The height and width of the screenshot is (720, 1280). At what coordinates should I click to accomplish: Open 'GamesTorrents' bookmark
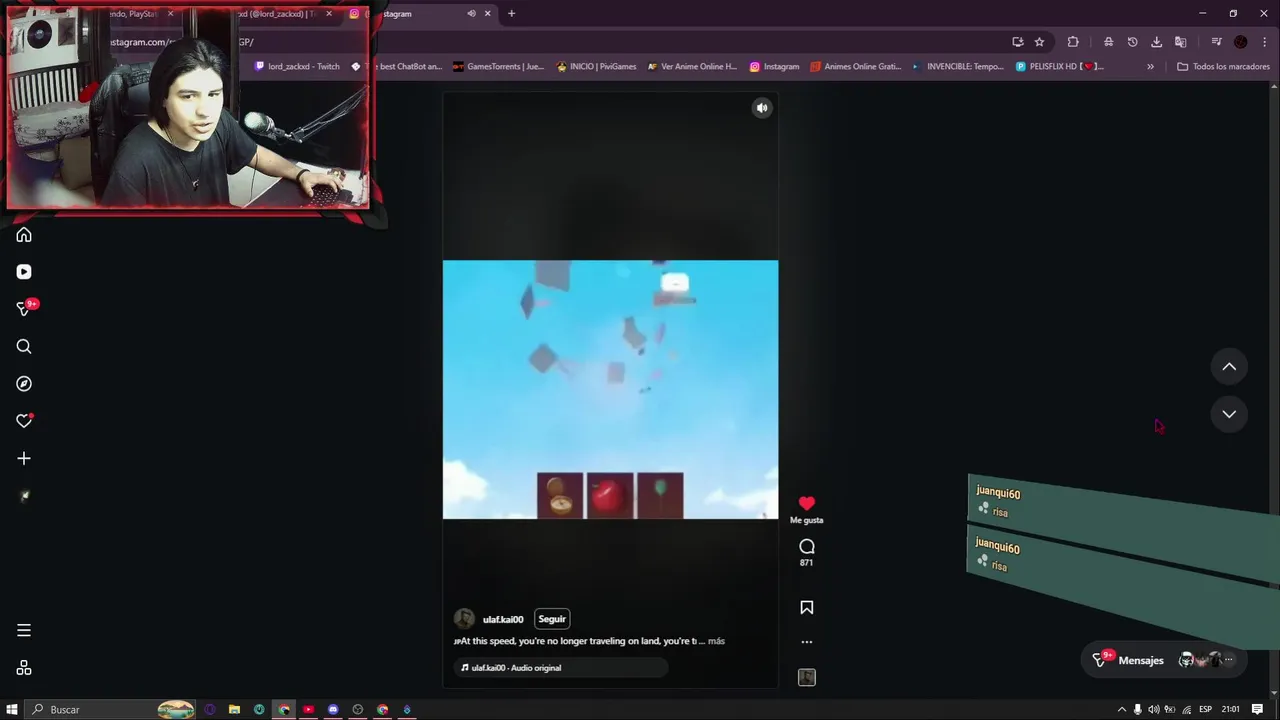coord(498,67)
